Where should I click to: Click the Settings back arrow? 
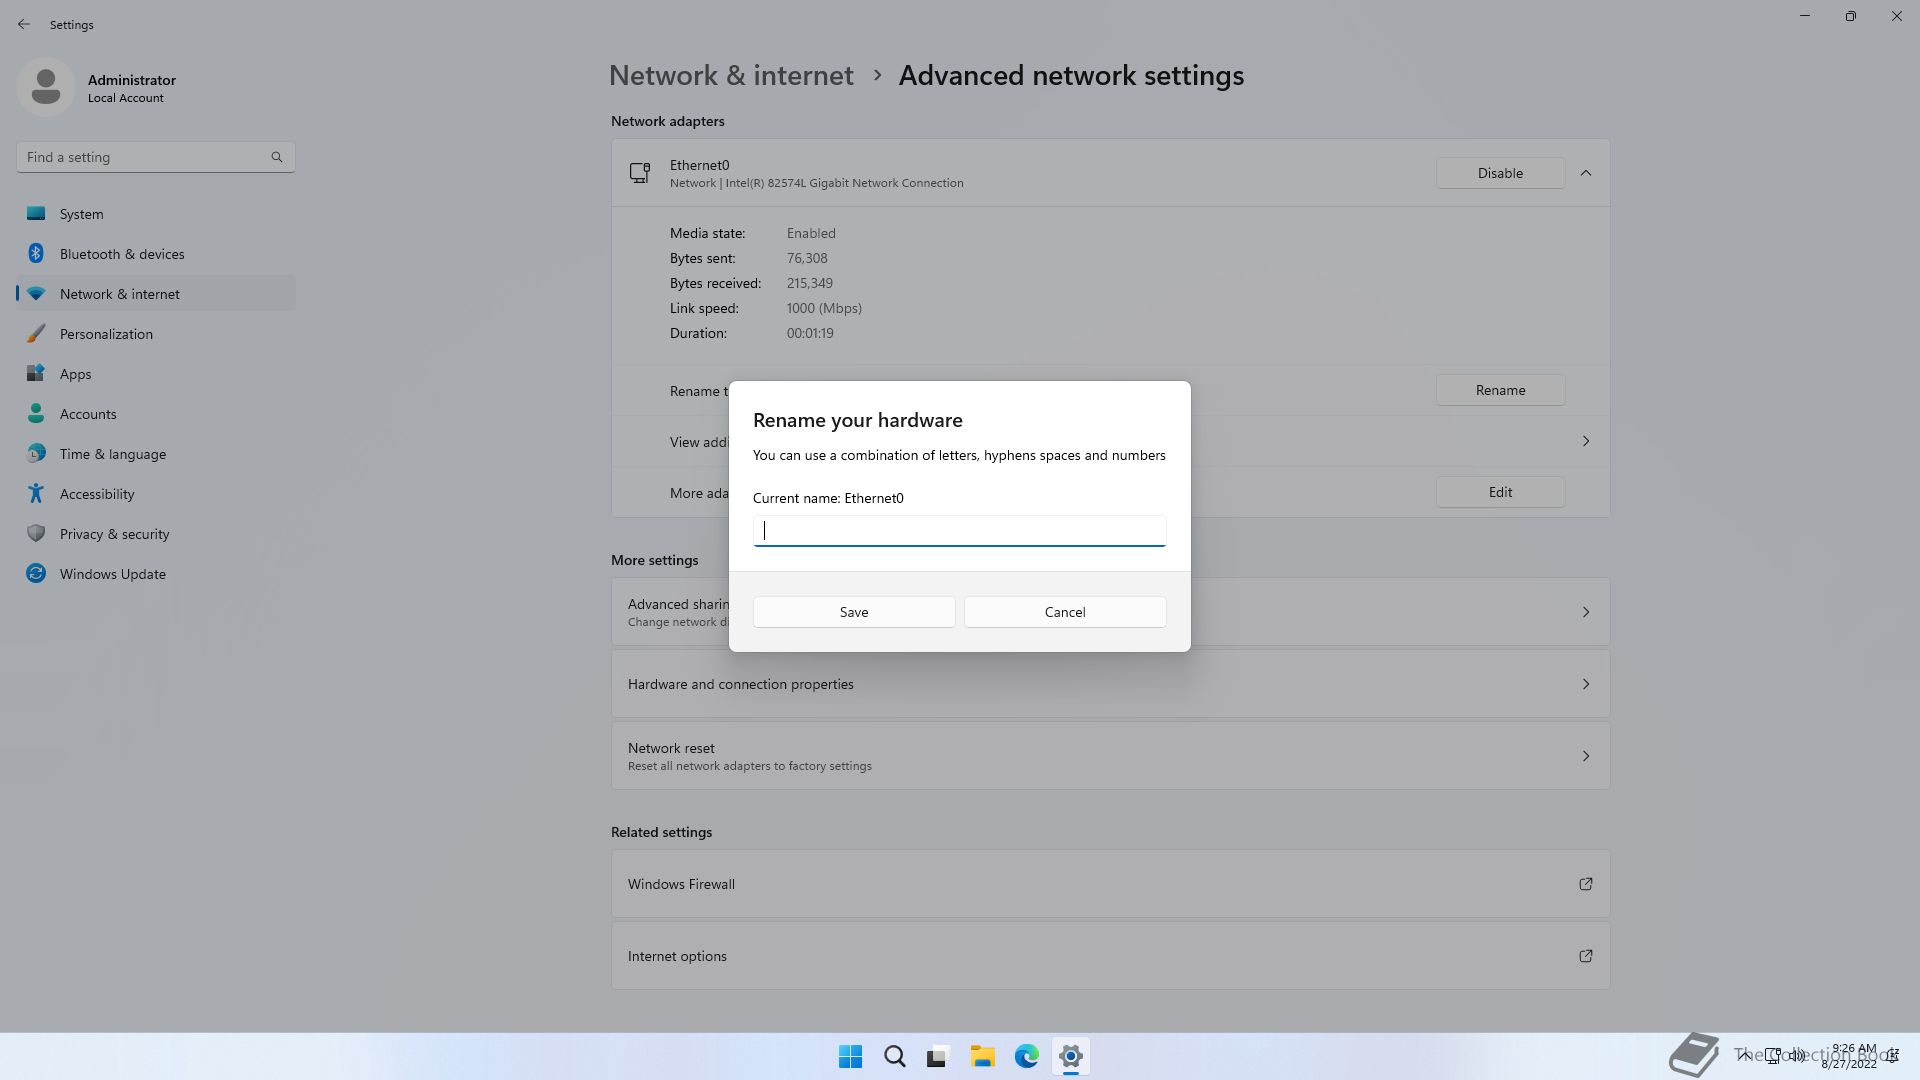[24, 24]
